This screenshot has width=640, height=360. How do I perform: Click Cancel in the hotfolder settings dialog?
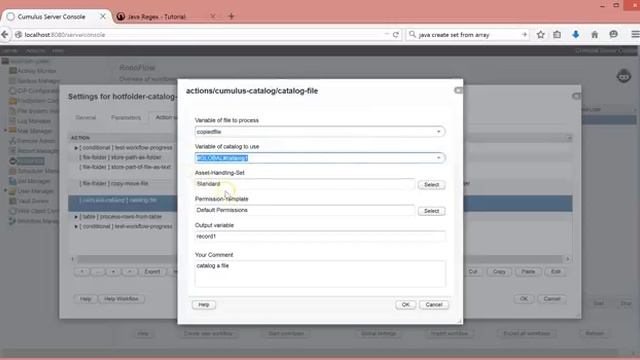point(552,299)
